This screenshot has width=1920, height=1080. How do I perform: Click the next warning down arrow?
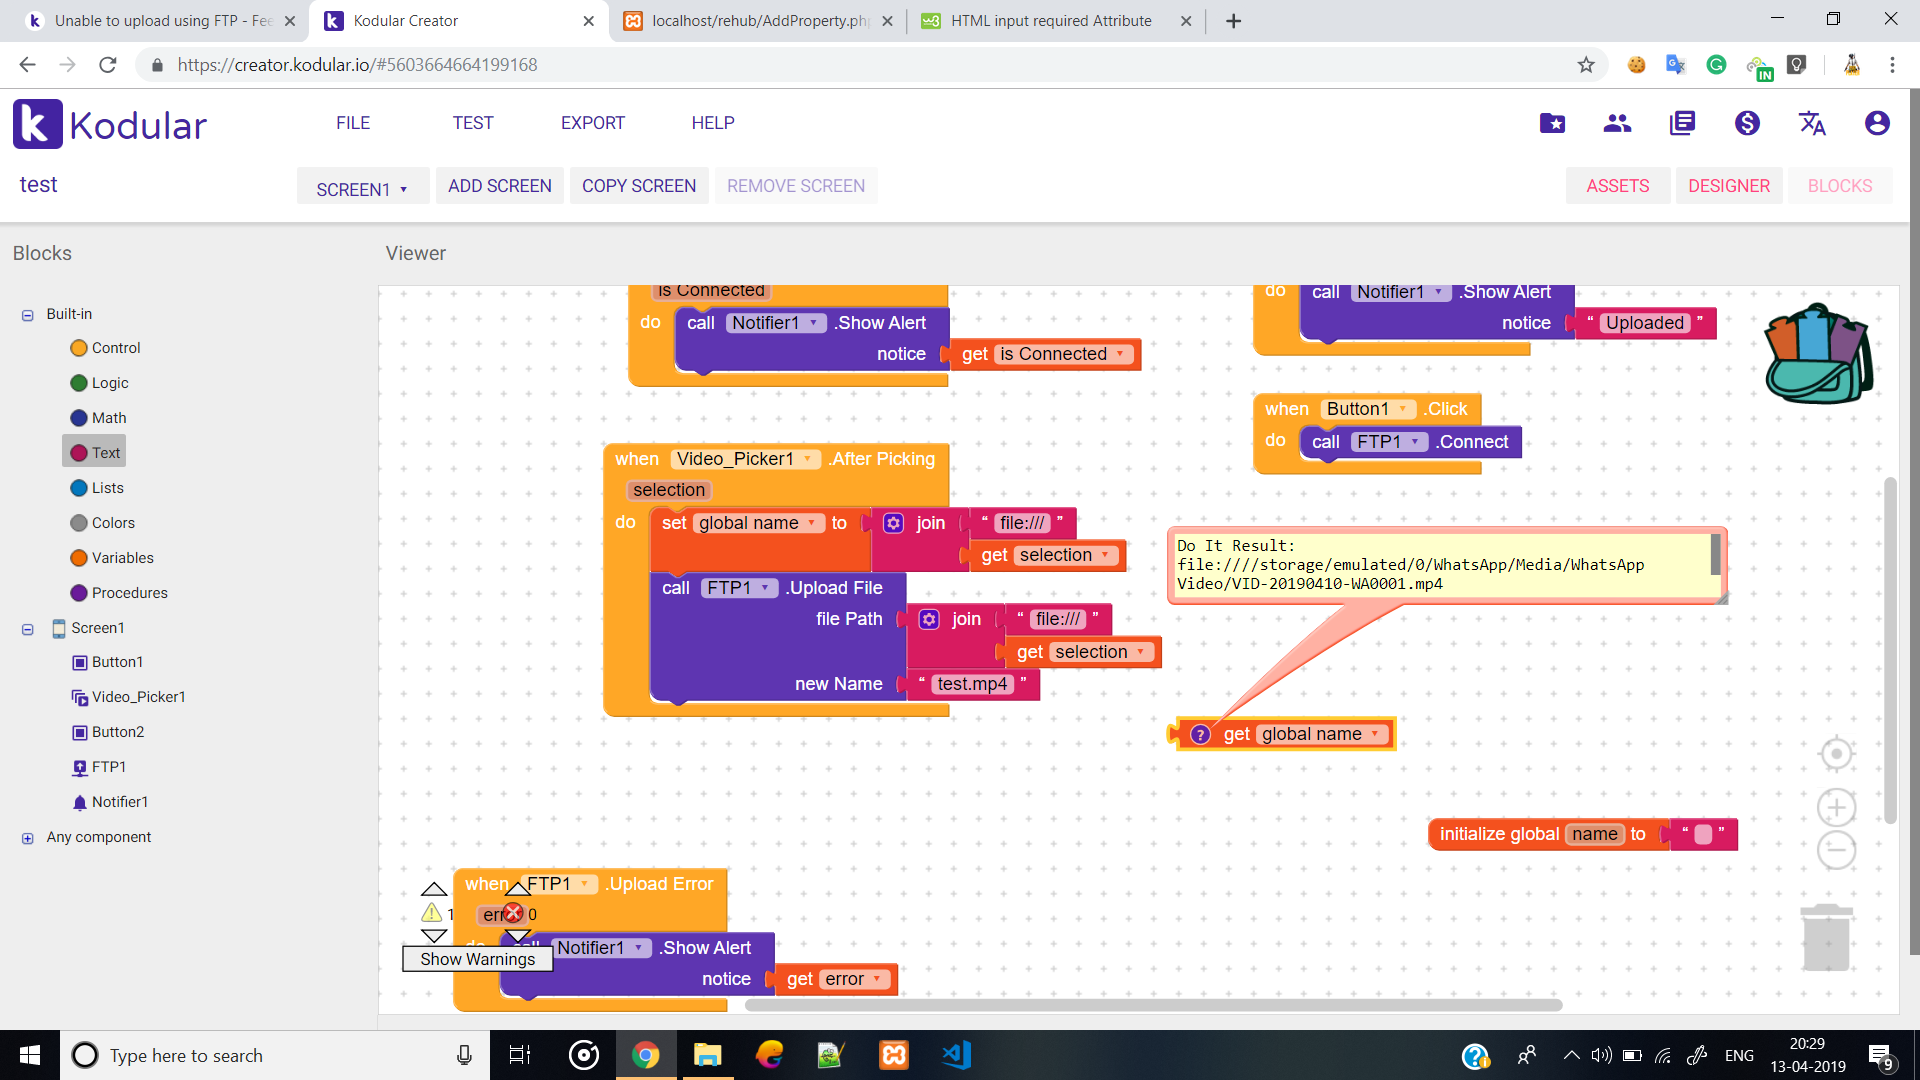point(434,936)
